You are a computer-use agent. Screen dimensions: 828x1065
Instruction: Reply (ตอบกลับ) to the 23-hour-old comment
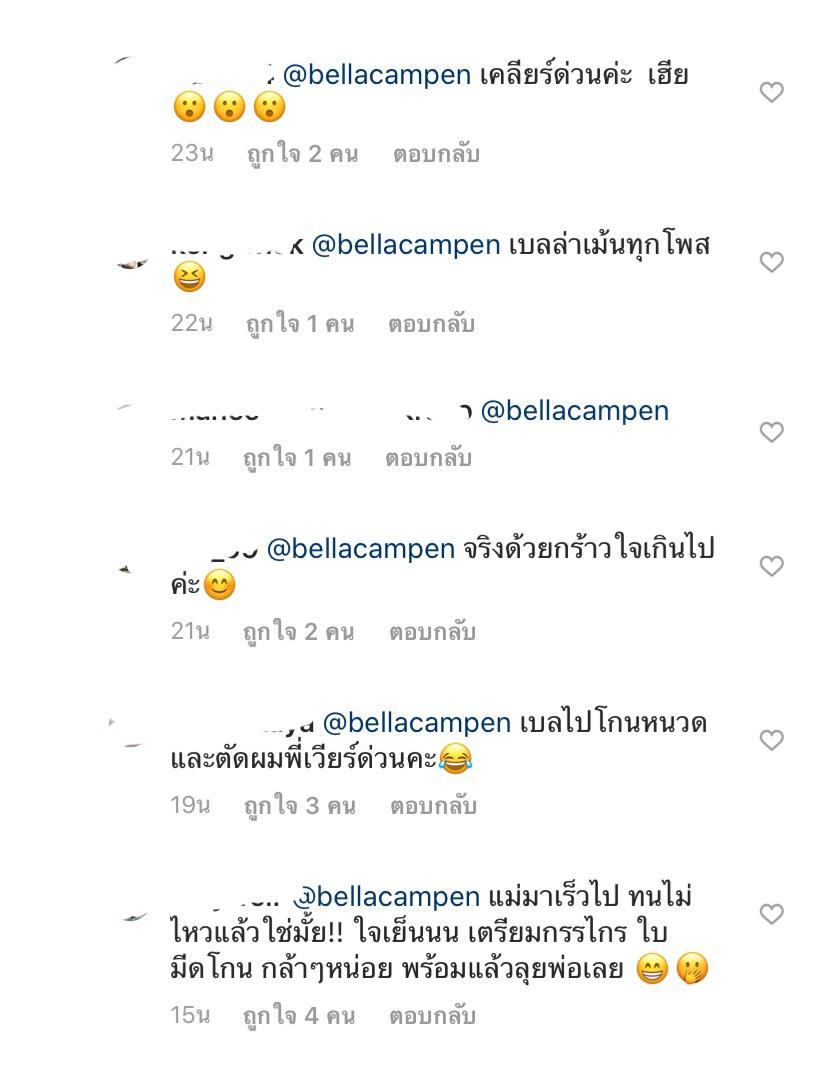click(436, 154)
